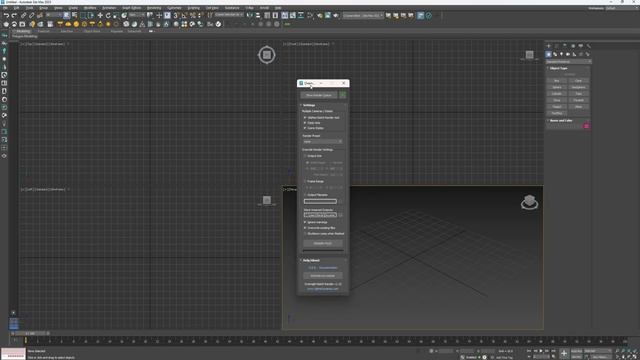Click Teapot primitive button
The height and width of the screenshot is (360, 640).
click(557, 107)
